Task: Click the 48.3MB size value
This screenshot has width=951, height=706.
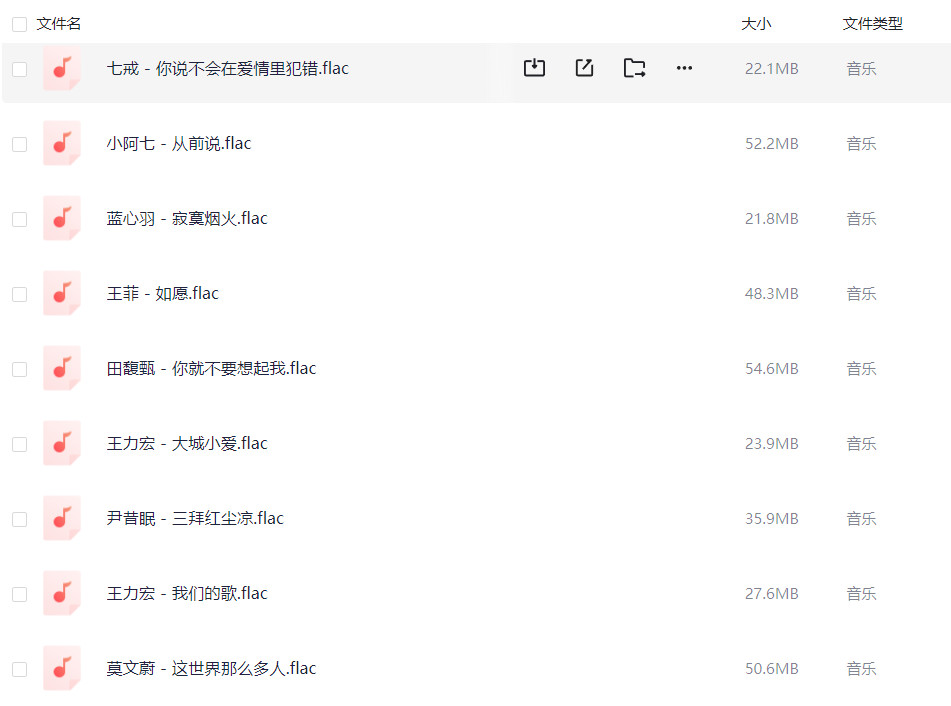Action: (x=771, y=294)
